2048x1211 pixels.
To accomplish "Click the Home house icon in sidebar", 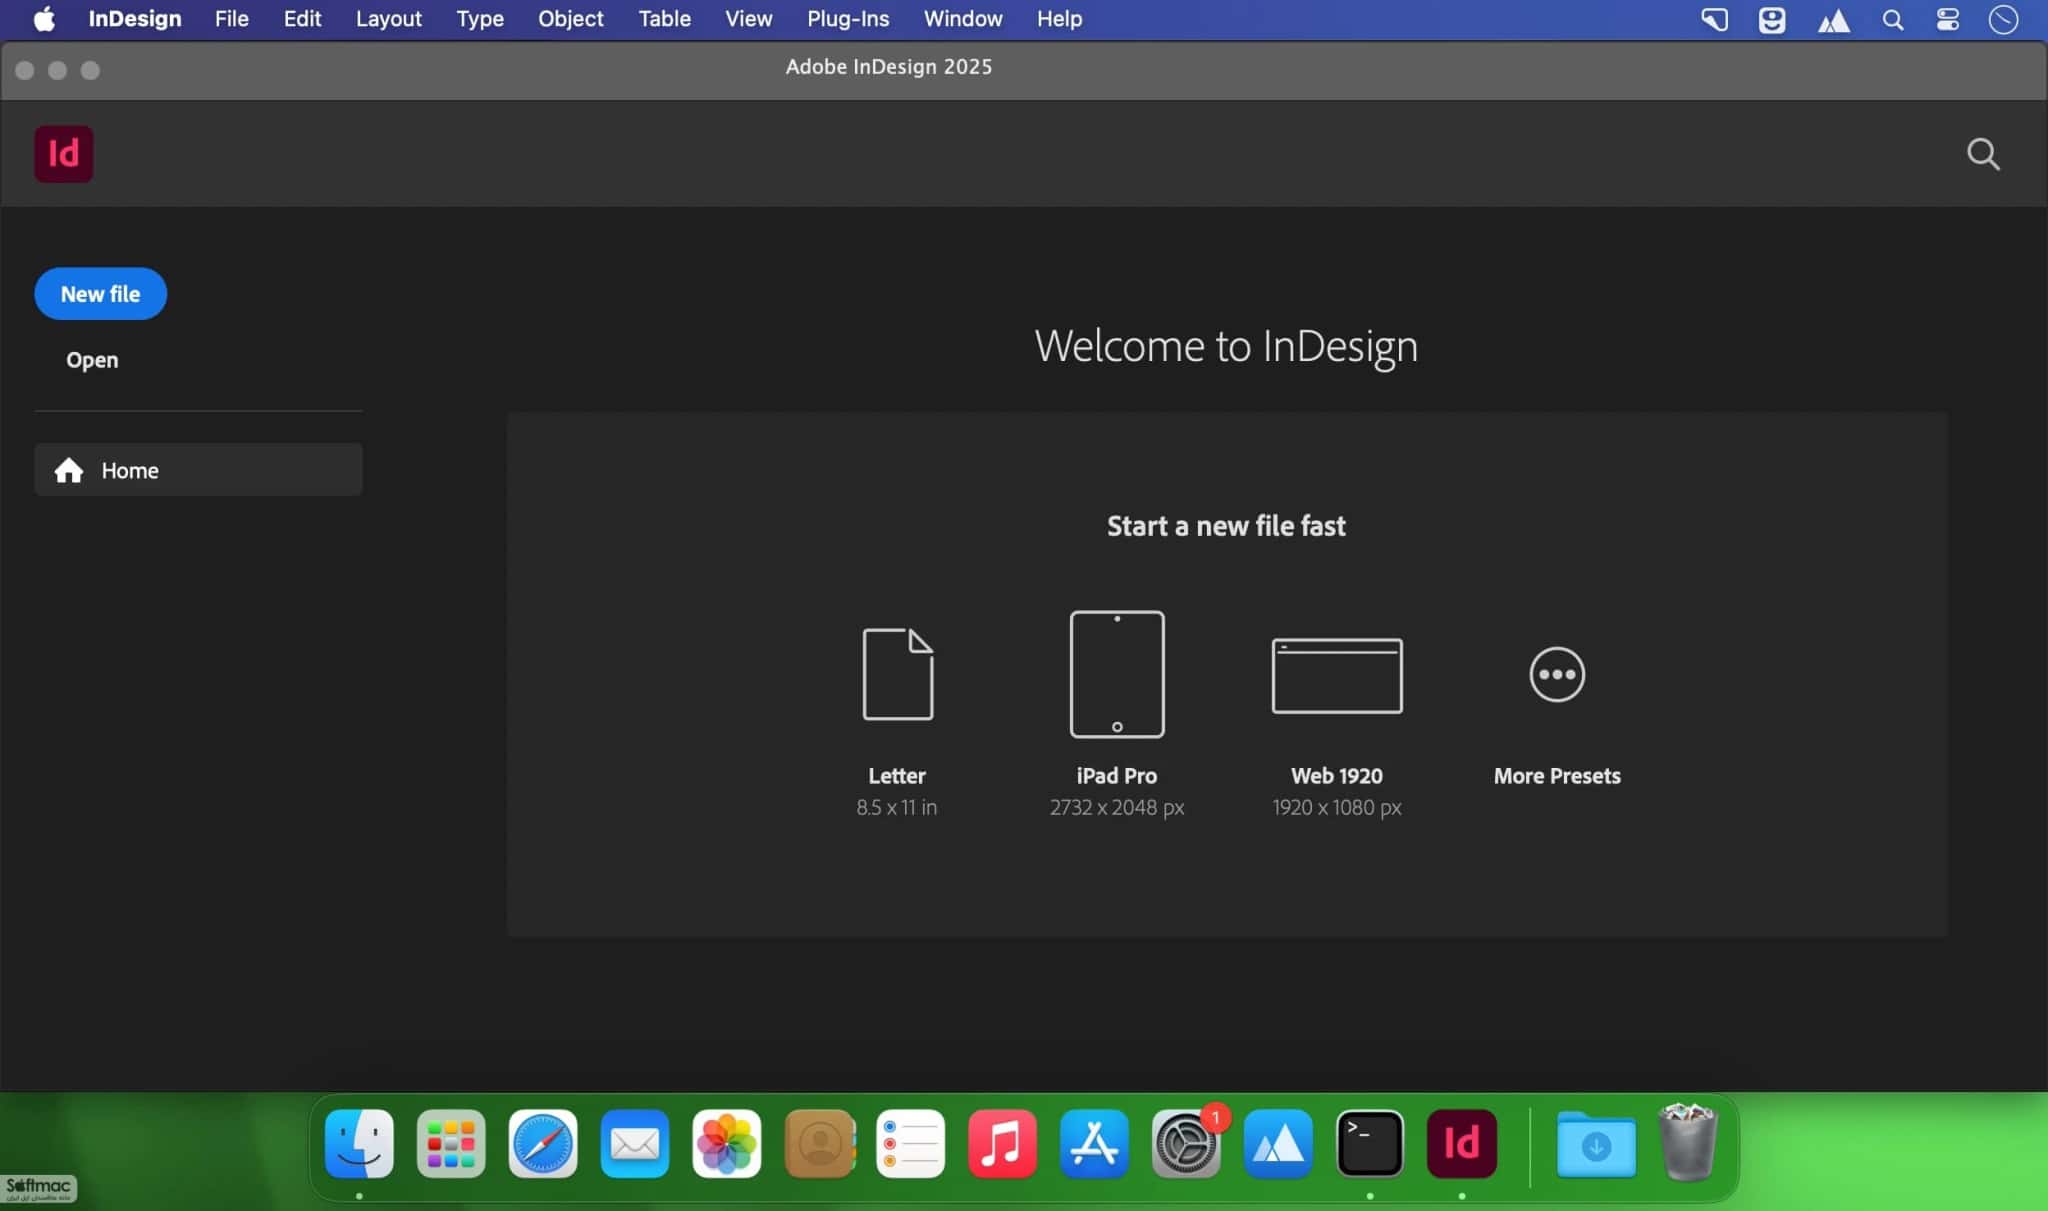I will 69,470.
